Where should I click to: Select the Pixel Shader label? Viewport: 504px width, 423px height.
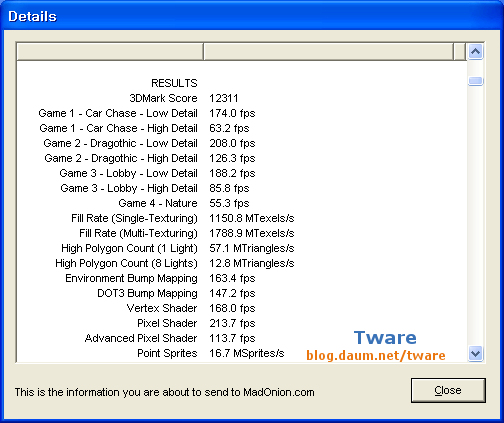click(x=167, y=323)
